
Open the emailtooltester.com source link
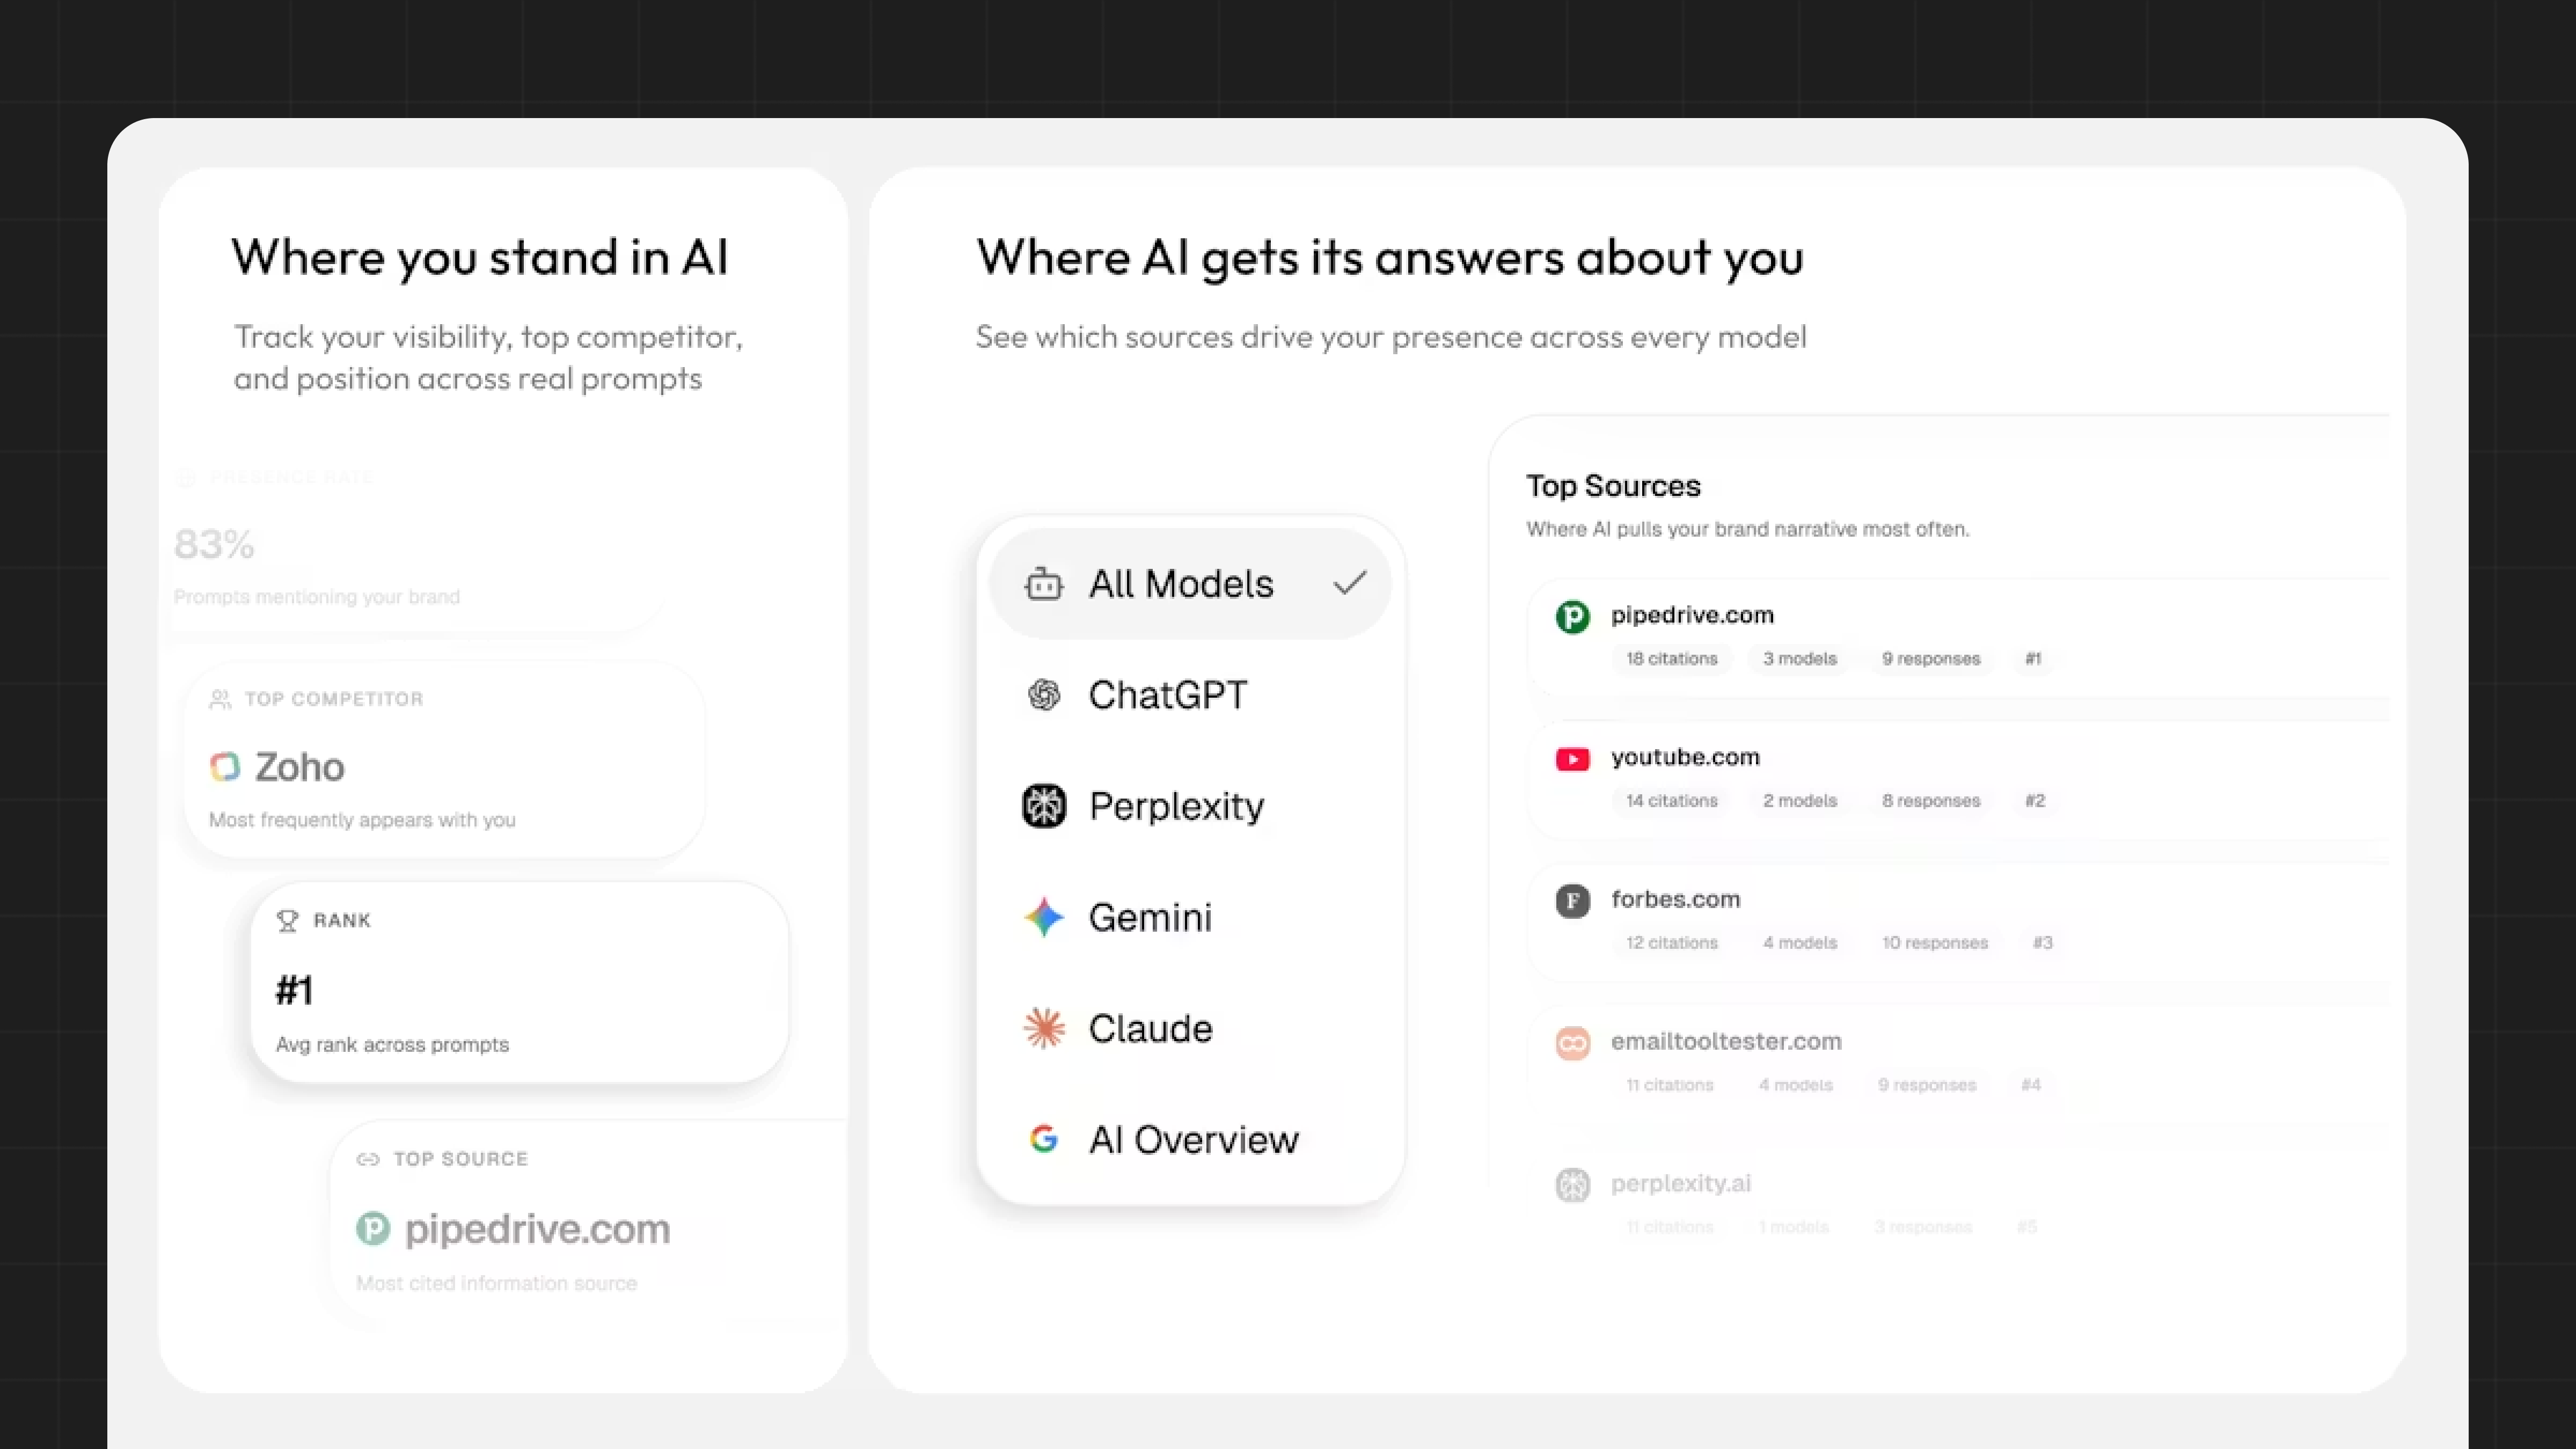coord(1725,1041)
